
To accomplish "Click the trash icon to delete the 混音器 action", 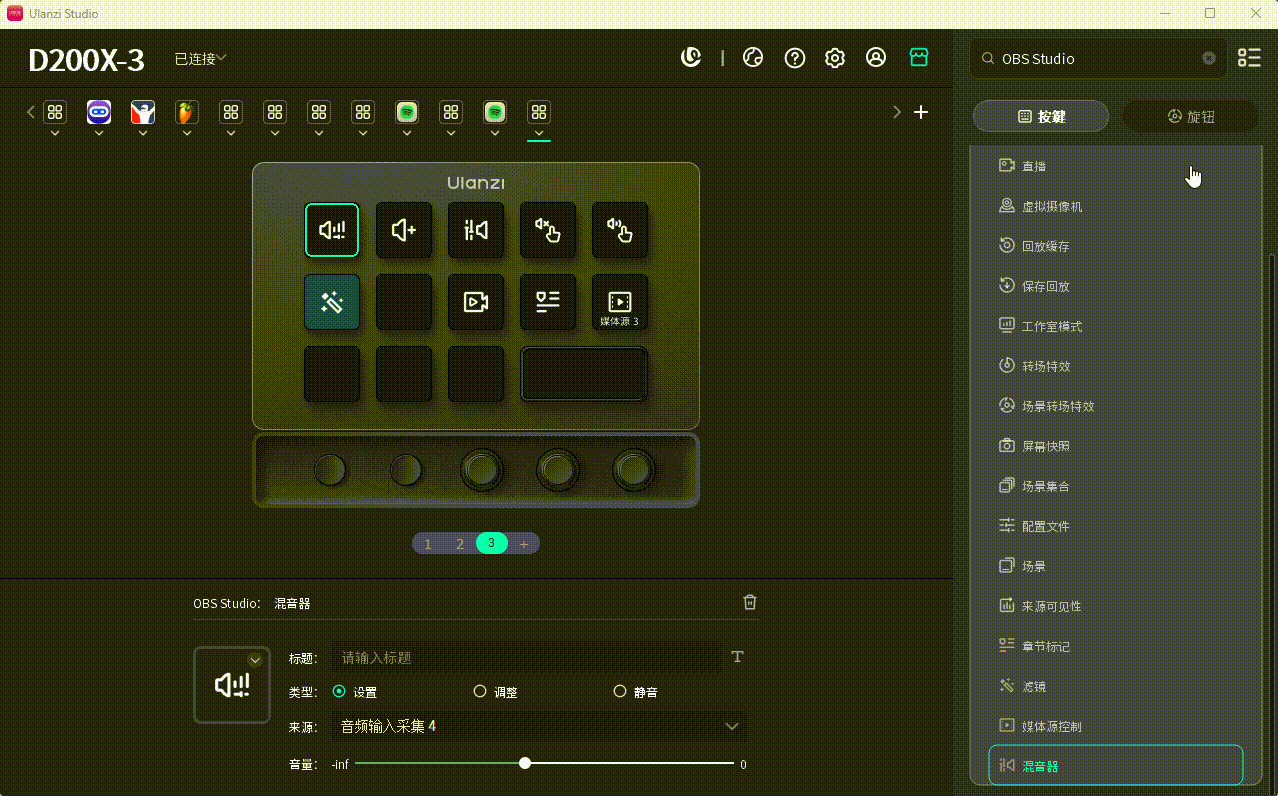I will 750,602.
